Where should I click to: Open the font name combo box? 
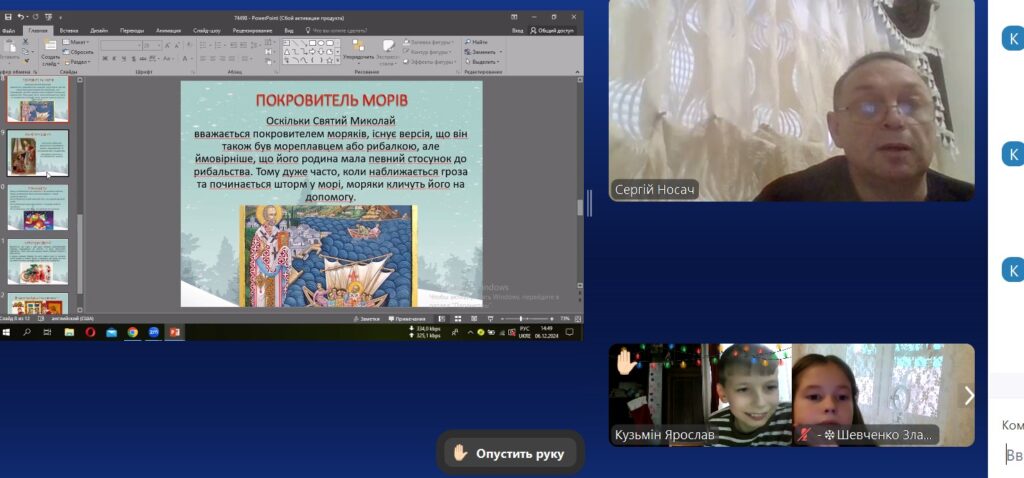click(x=121, y=46)
